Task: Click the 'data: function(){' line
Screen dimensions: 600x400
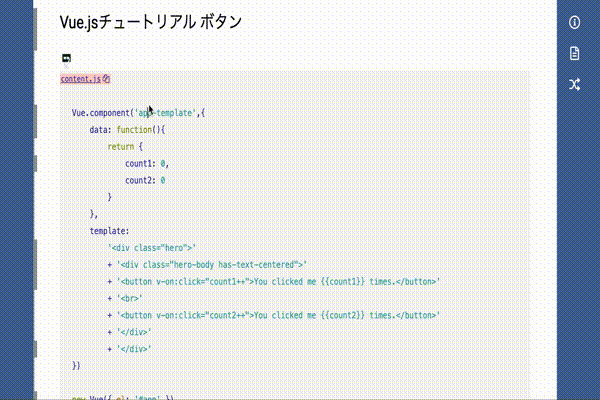Action: (127, 130)
